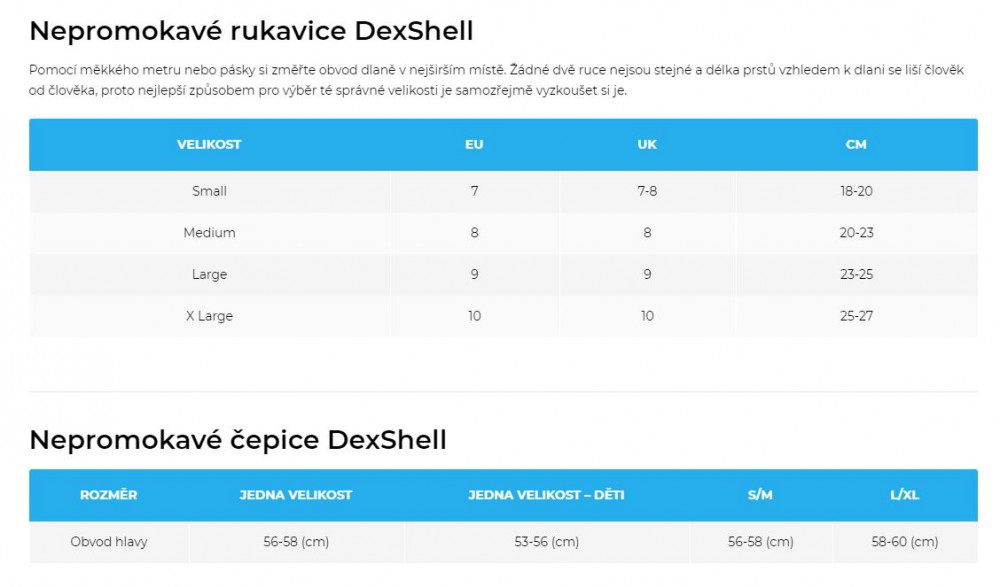Select the CM column header in gloves table
1000x587 pixels.
(x=856, y=145)
